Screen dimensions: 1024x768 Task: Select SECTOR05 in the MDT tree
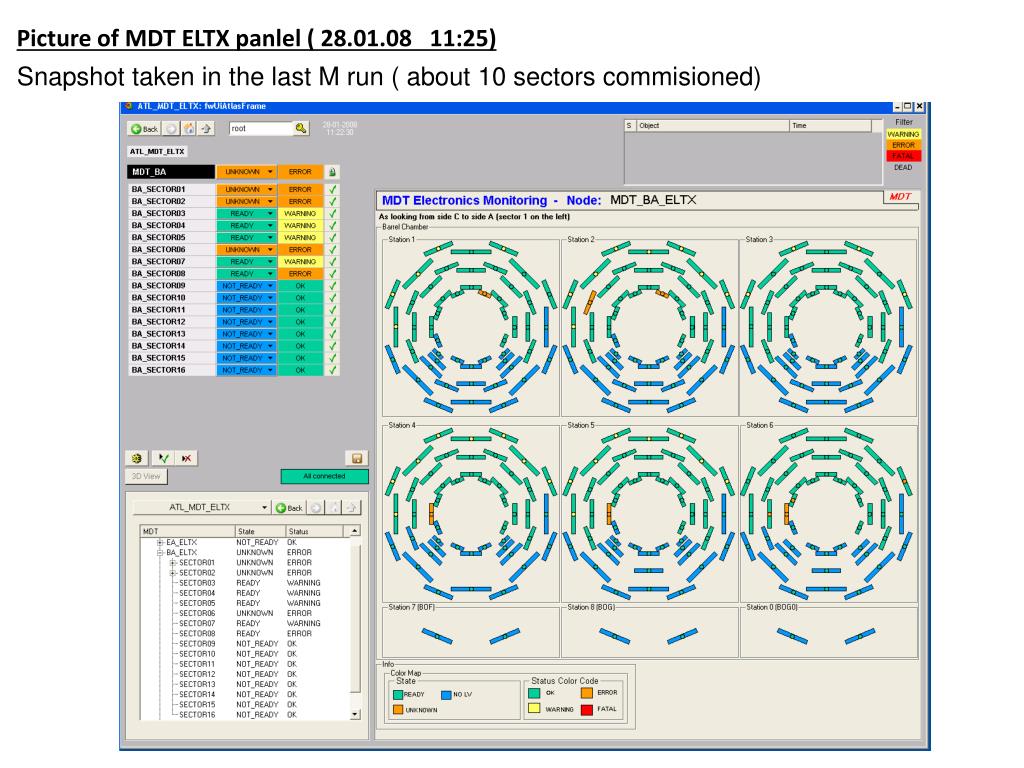coord(197,603)
